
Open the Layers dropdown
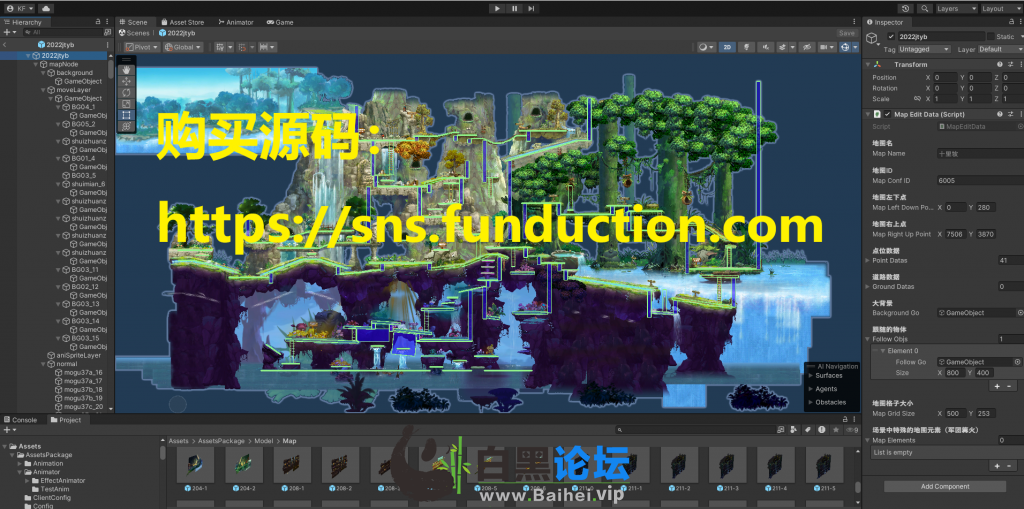[956, 8]
